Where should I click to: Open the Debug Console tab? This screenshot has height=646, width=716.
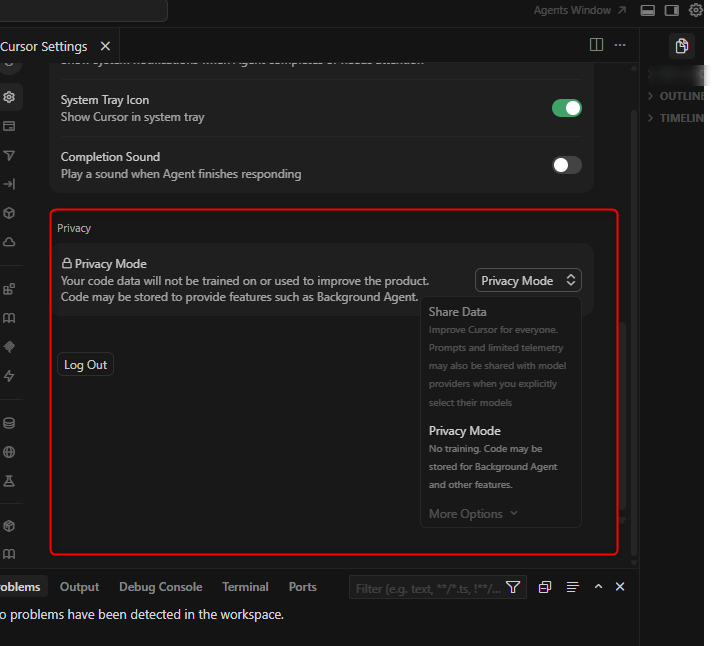pos(160,587)
